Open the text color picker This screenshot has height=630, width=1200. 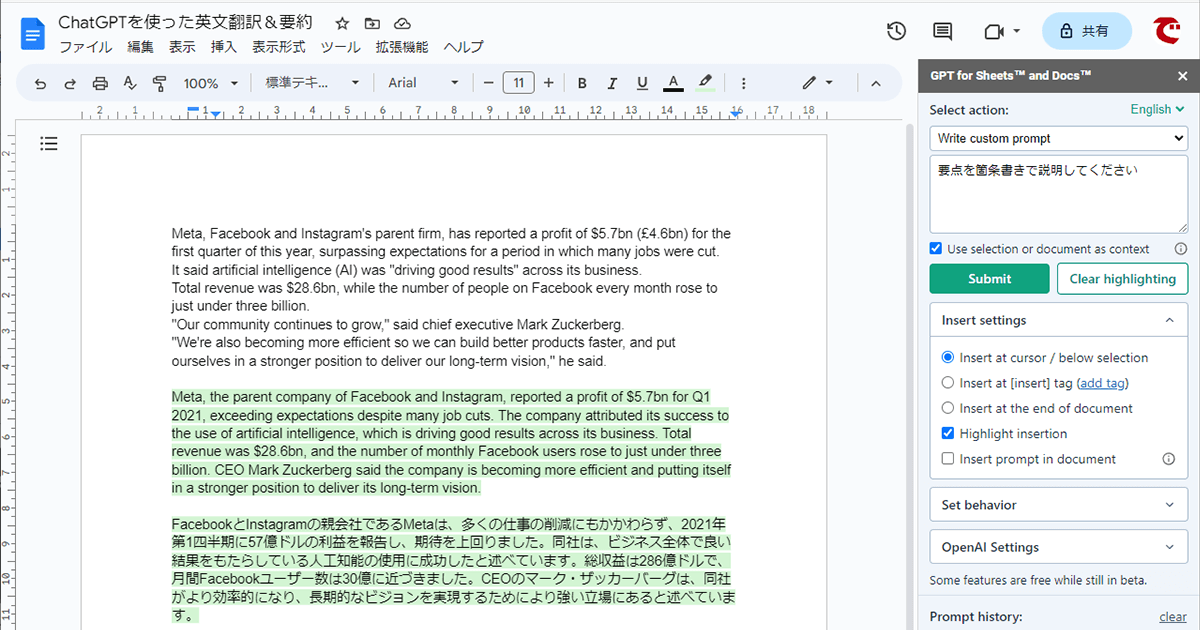click(x=673, y=84)
